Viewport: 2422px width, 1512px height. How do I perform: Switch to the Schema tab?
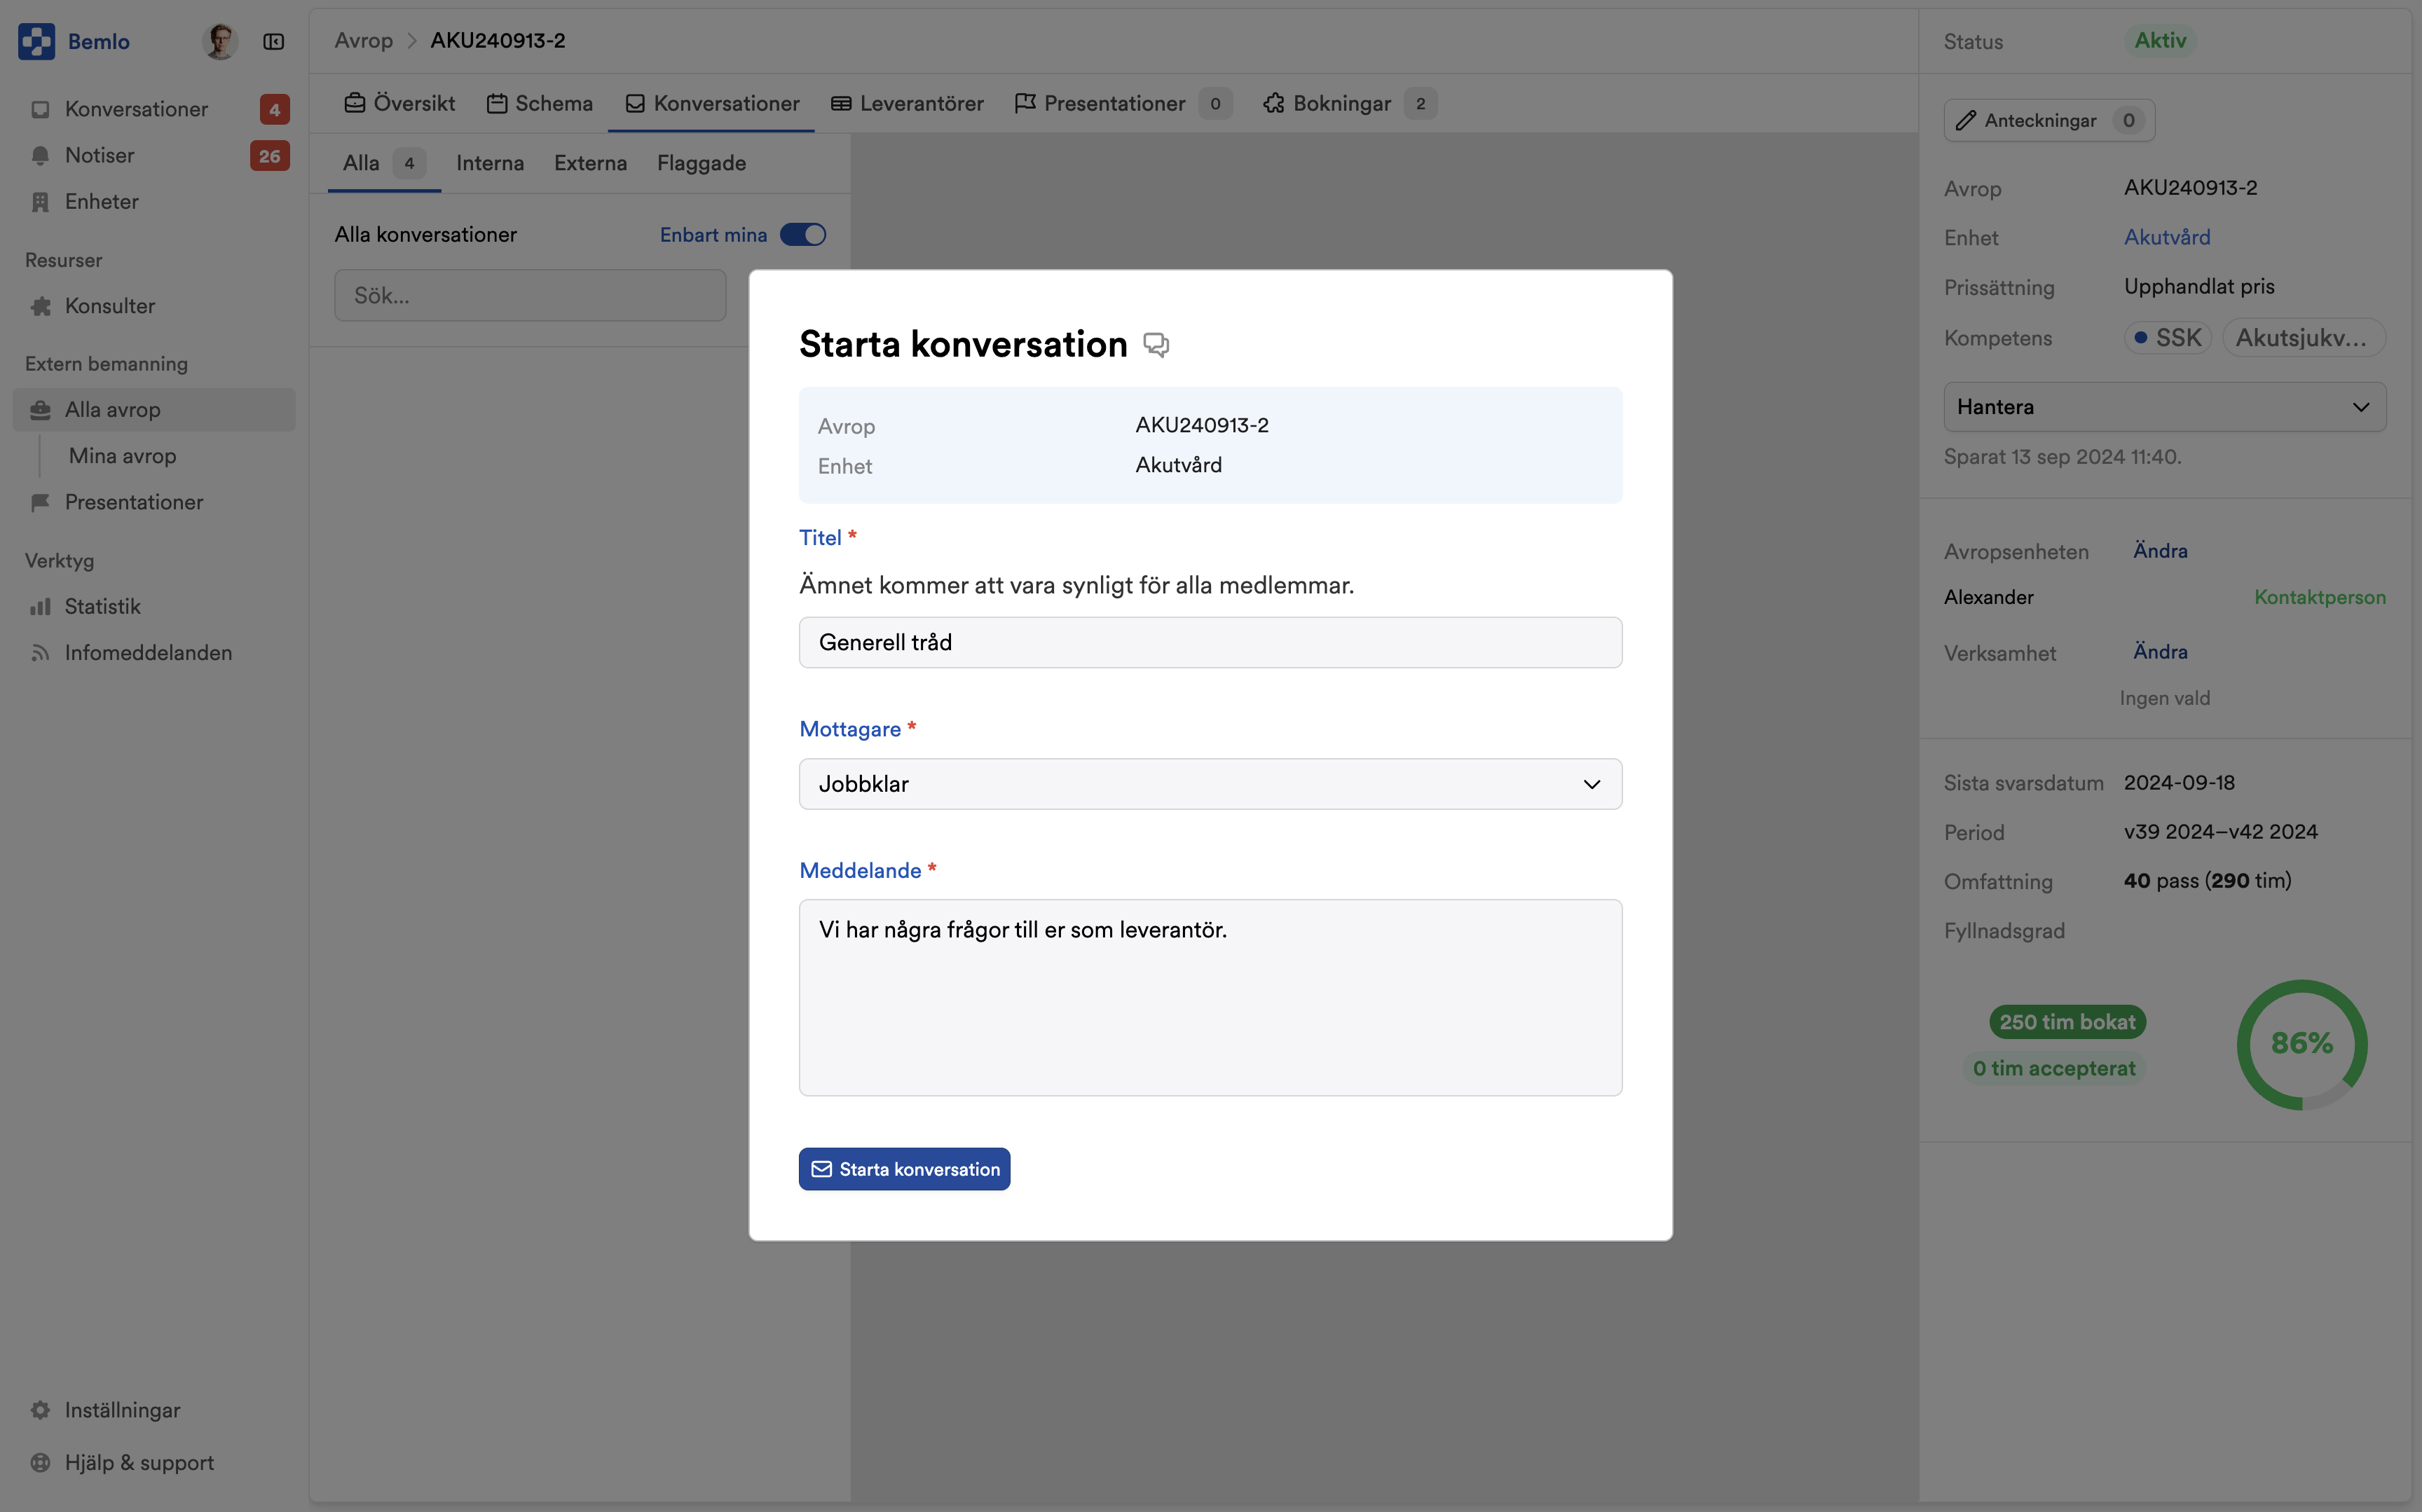pos(540,103)
